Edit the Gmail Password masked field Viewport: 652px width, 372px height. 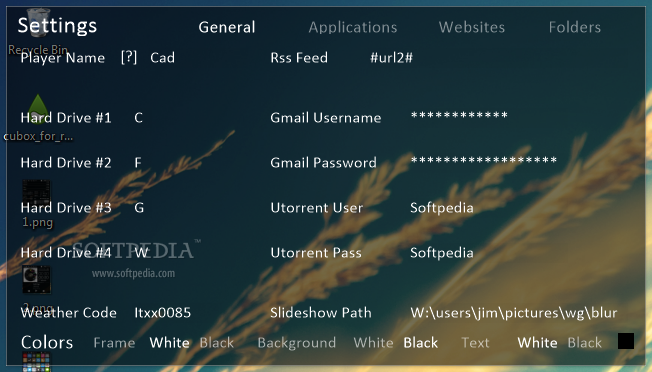click(484, 160)
